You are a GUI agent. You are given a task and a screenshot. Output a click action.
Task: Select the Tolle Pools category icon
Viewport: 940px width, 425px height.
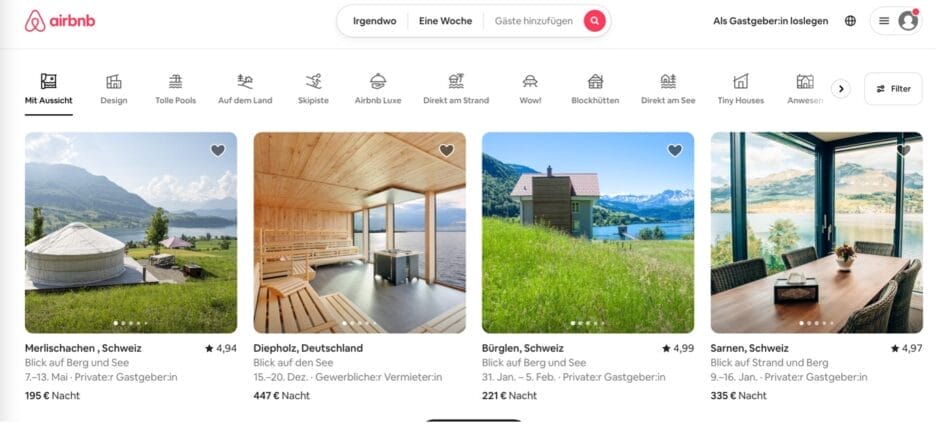175,81
